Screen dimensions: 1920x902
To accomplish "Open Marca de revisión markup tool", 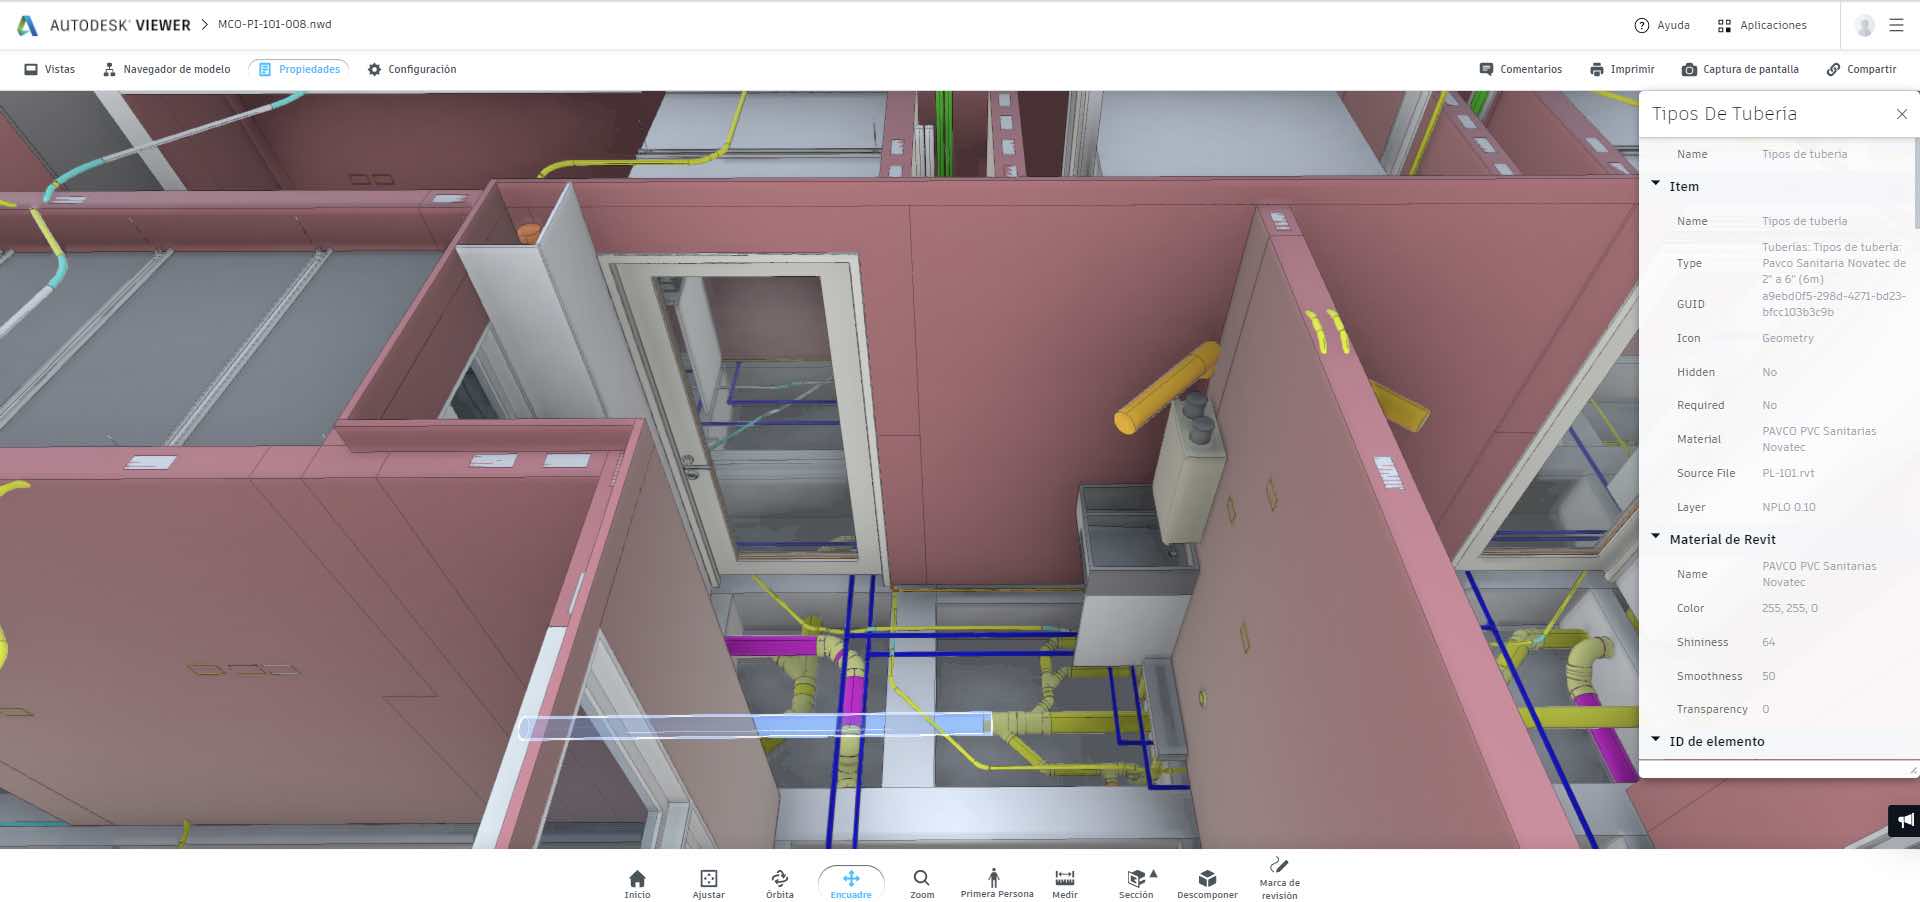I will tap(1279, 879).
